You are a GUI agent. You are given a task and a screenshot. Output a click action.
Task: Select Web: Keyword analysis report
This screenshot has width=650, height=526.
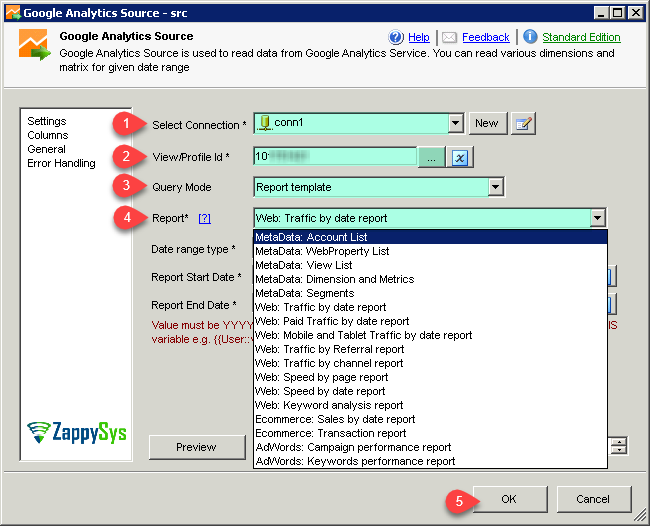[x=430, y=405]
